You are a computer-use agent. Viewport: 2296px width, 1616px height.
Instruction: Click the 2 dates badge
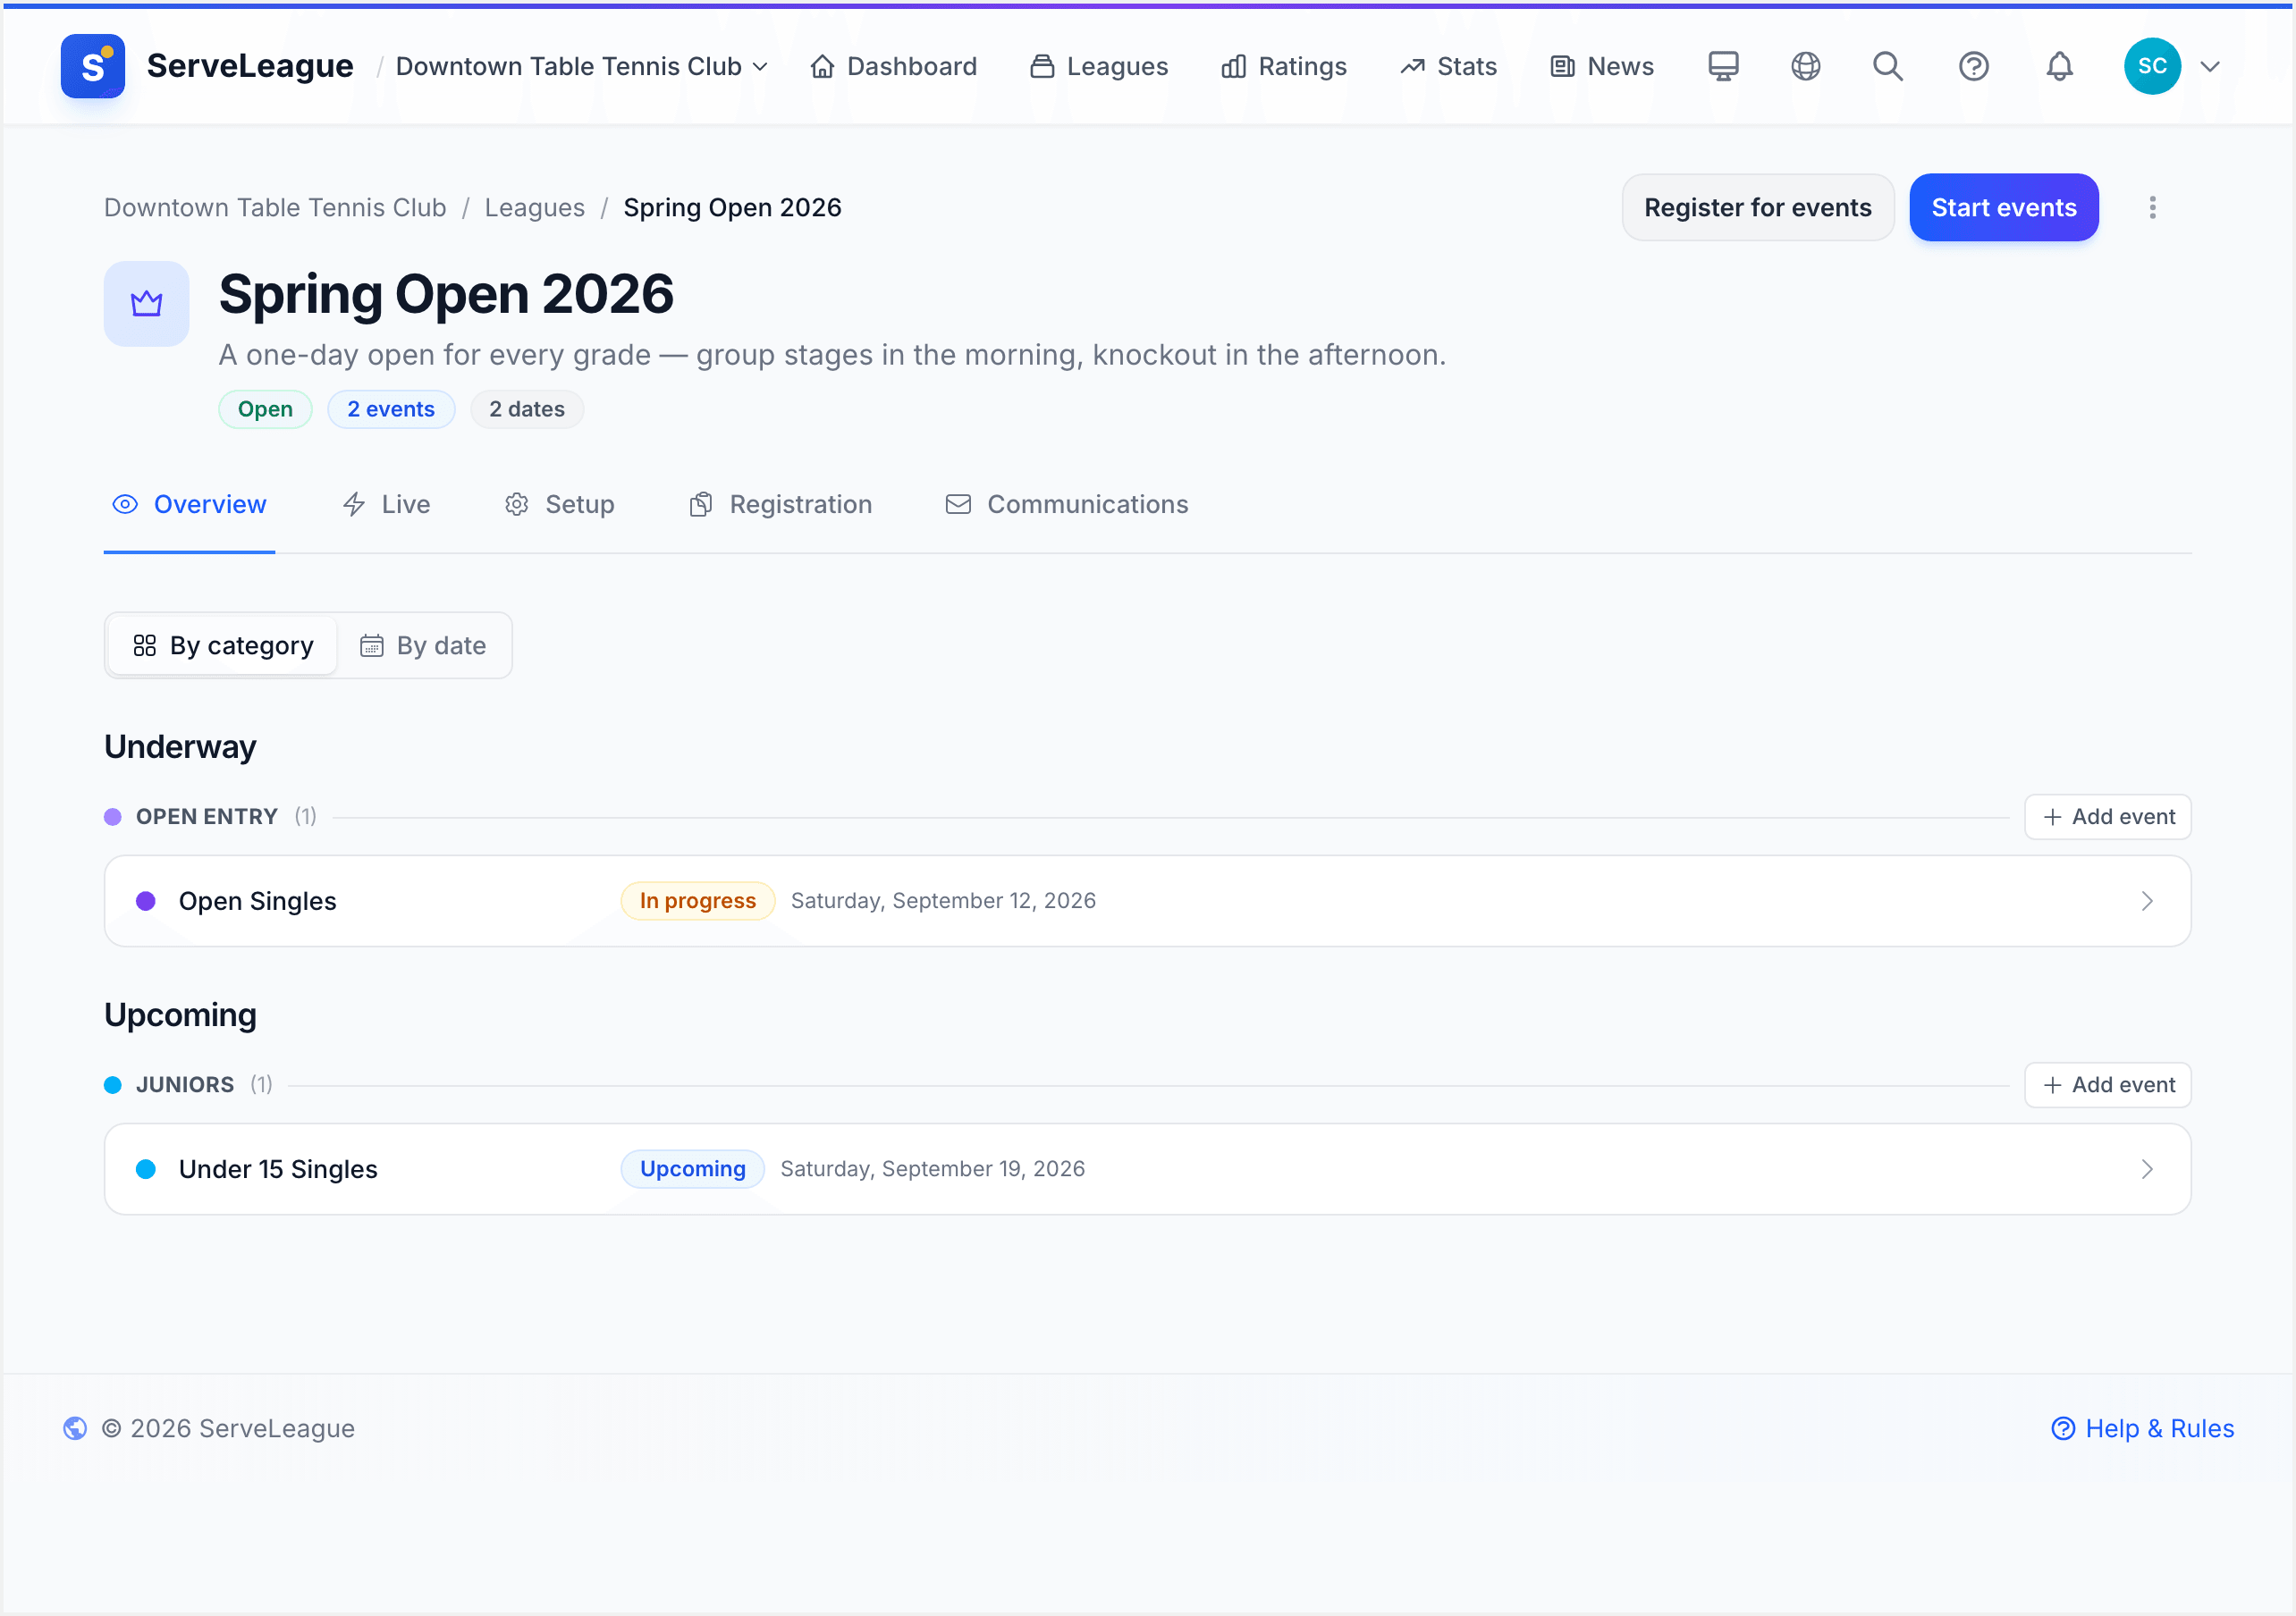[x=527, y=409]
